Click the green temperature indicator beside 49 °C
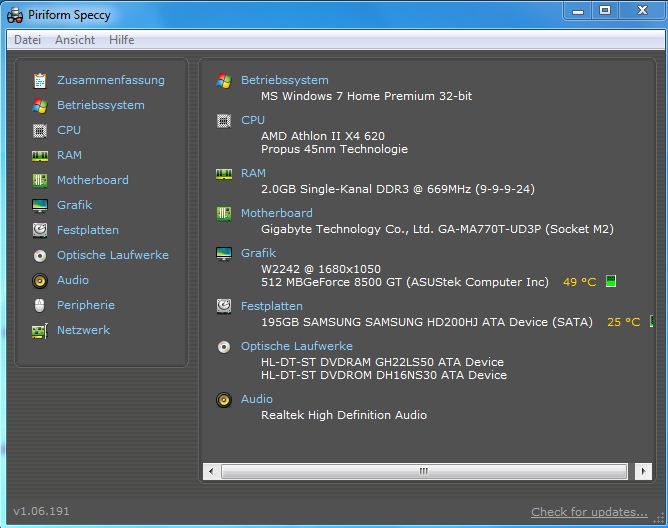This screenshot has height=528, width=668. [611, 281]
